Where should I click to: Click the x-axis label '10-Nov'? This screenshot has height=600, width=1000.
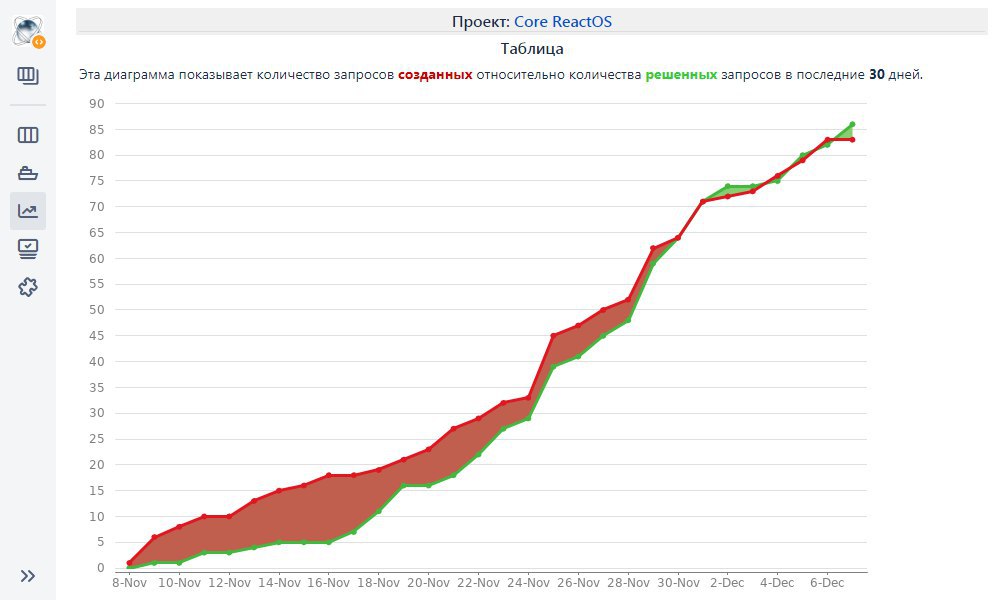(179, 583)
